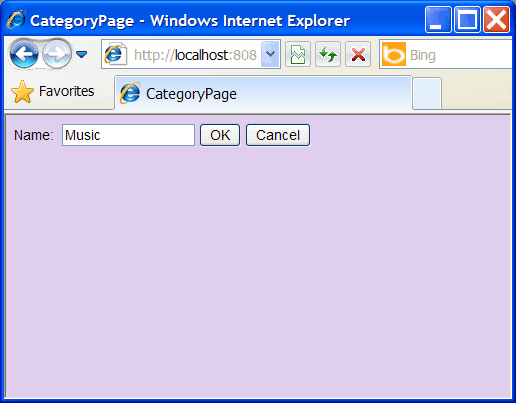The width and height of the screenshot is (516, 403).
Task: Minimize the Internet Explorer window
Action: 438,20
